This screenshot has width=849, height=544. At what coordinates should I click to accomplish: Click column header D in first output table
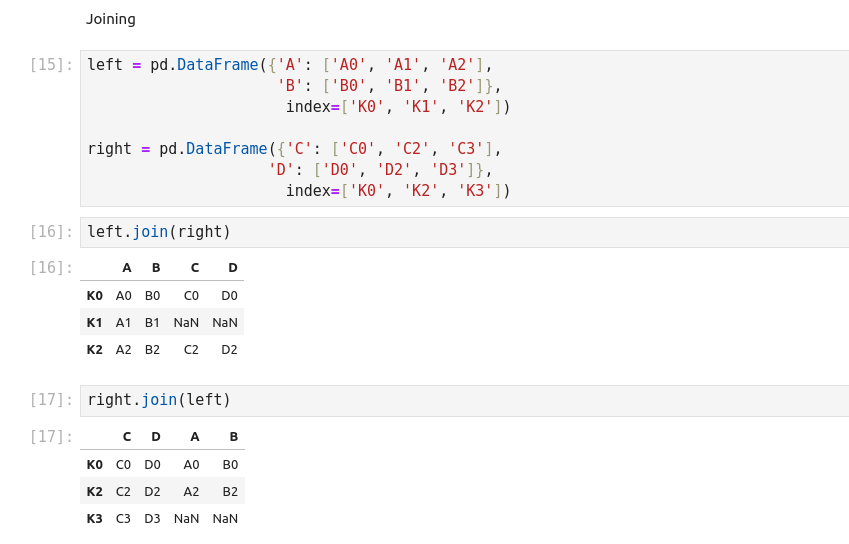click(x=232, y=268)
